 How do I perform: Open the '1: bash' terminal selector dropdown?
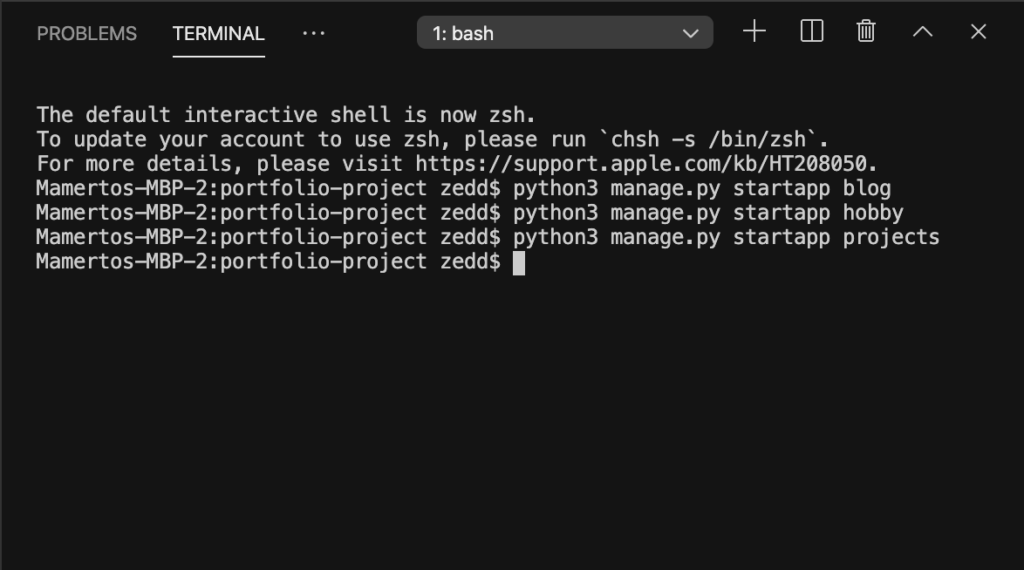tap(565, 33)
